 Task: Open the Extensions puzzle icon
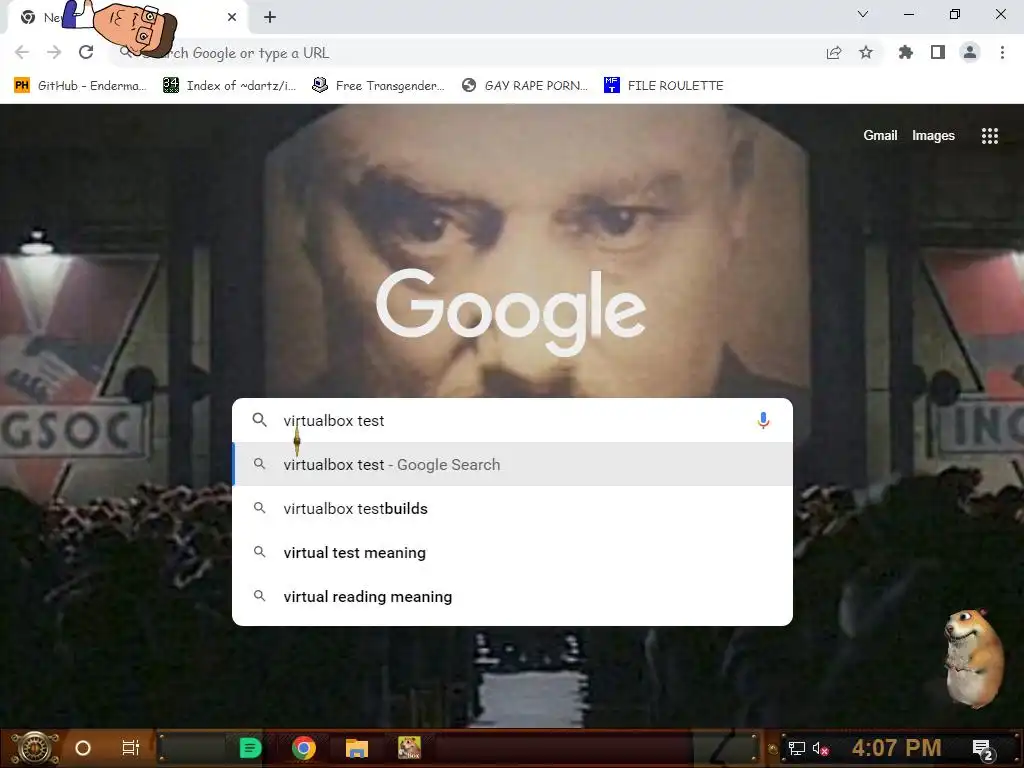coord(906,52)
